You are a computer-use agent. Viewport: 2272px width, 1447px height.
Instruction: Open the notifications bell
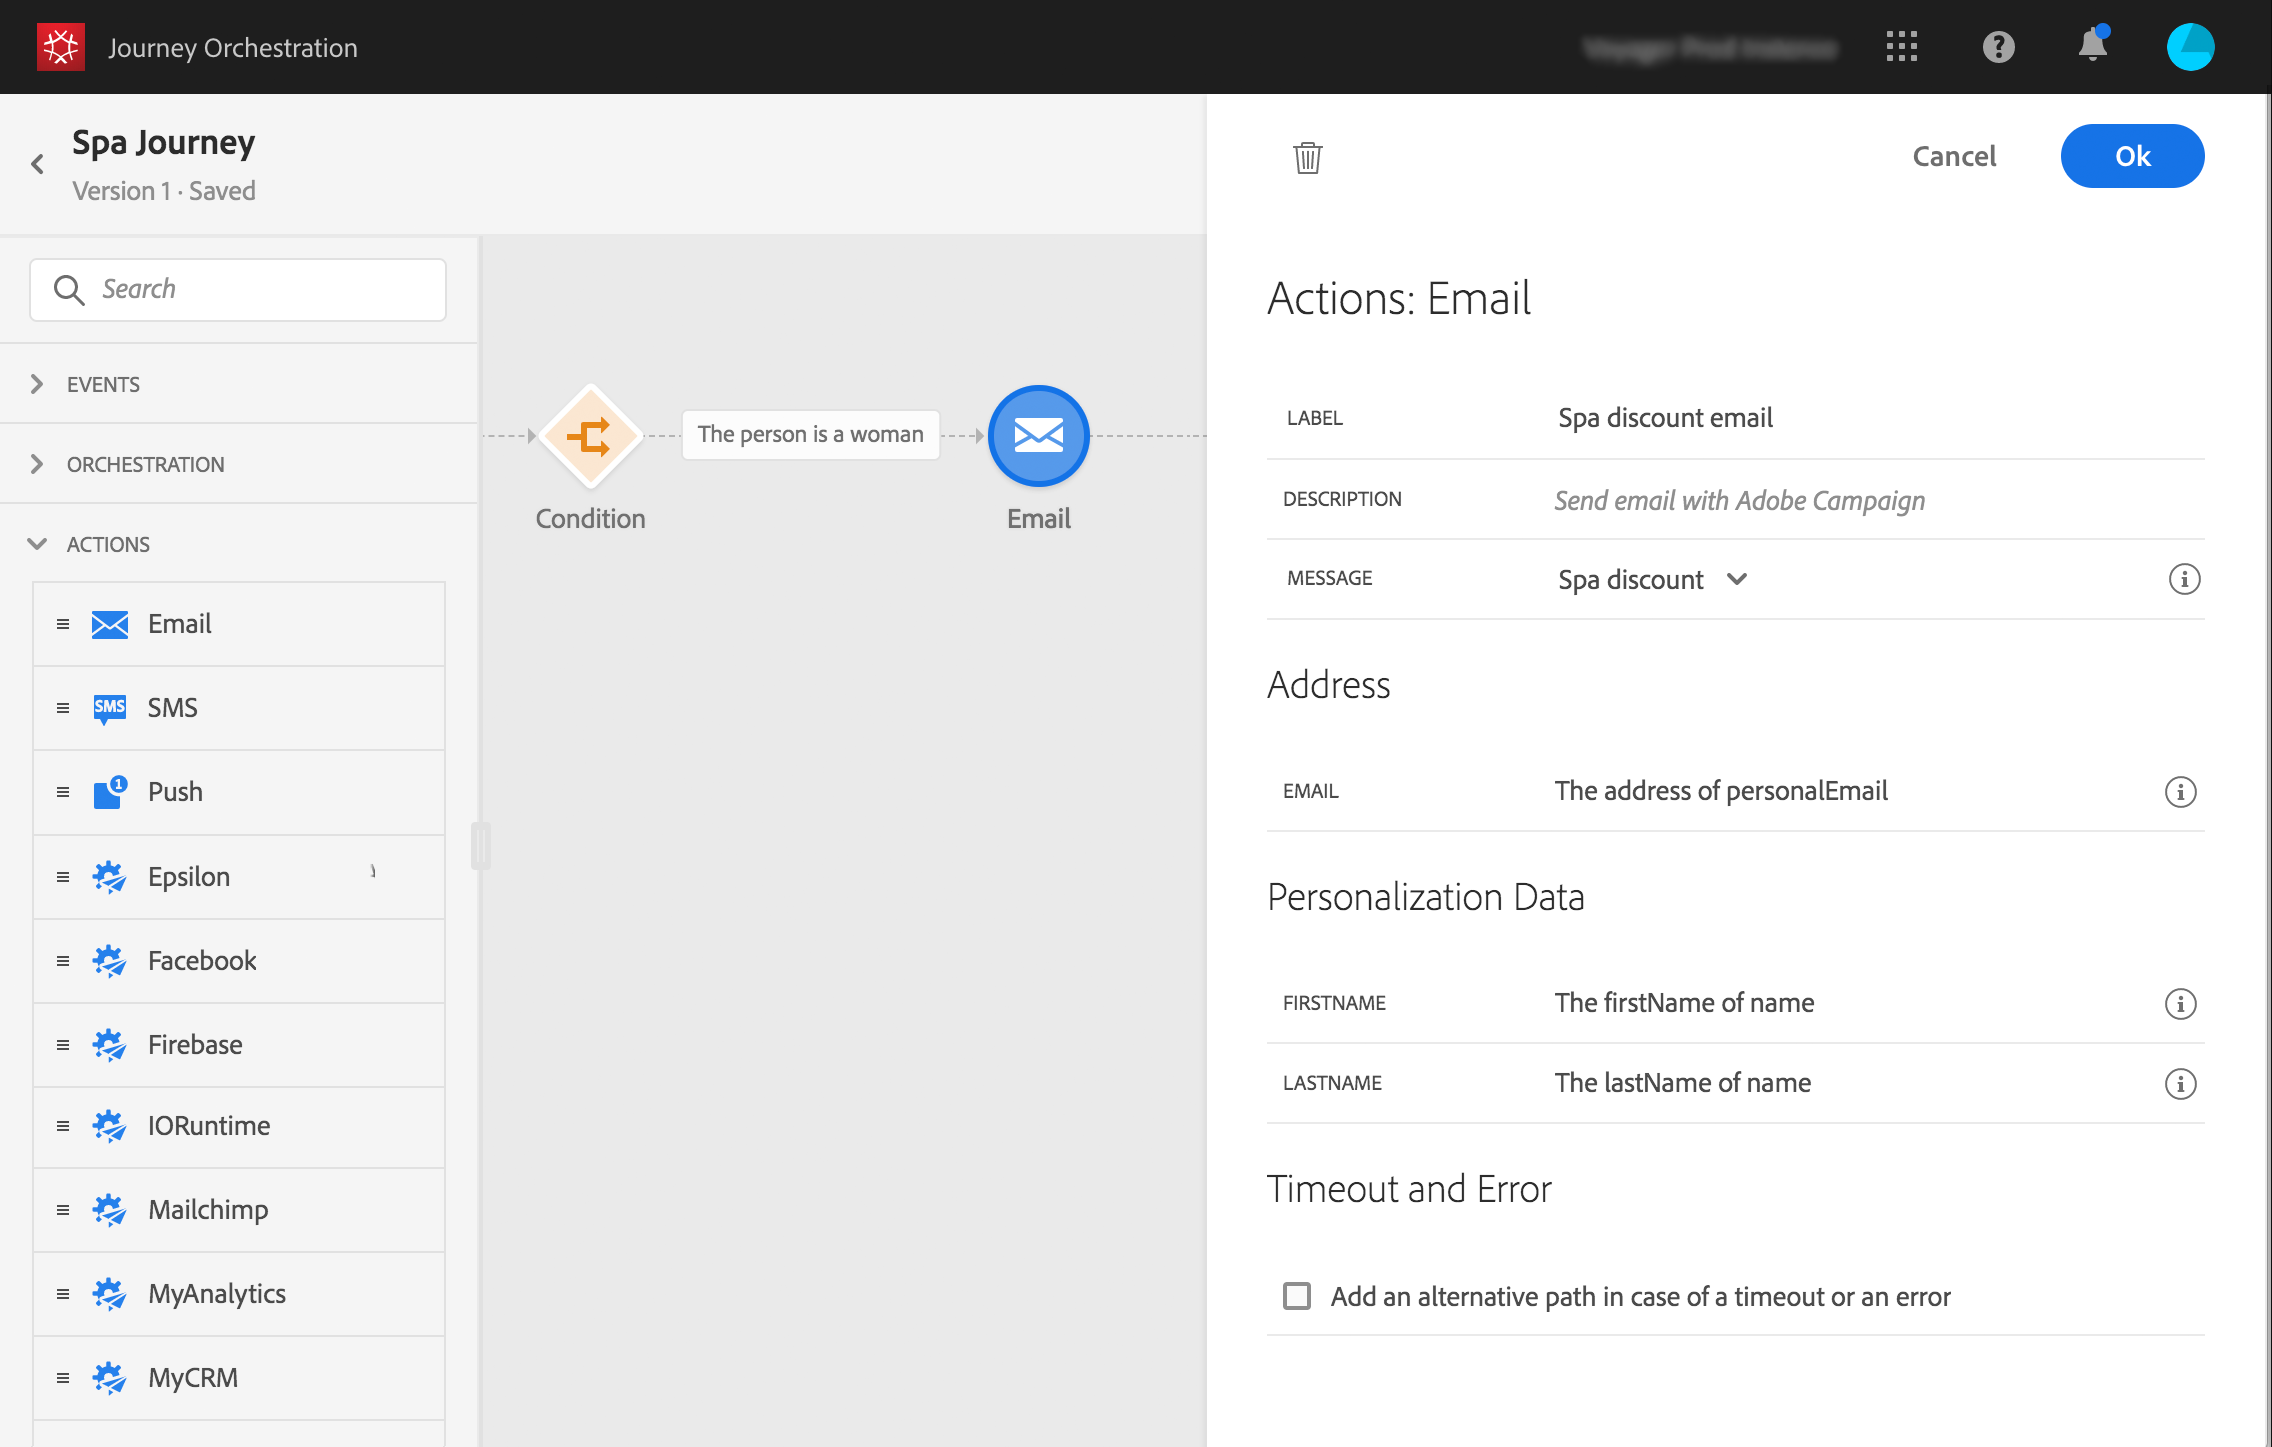tap(2092, 46)
